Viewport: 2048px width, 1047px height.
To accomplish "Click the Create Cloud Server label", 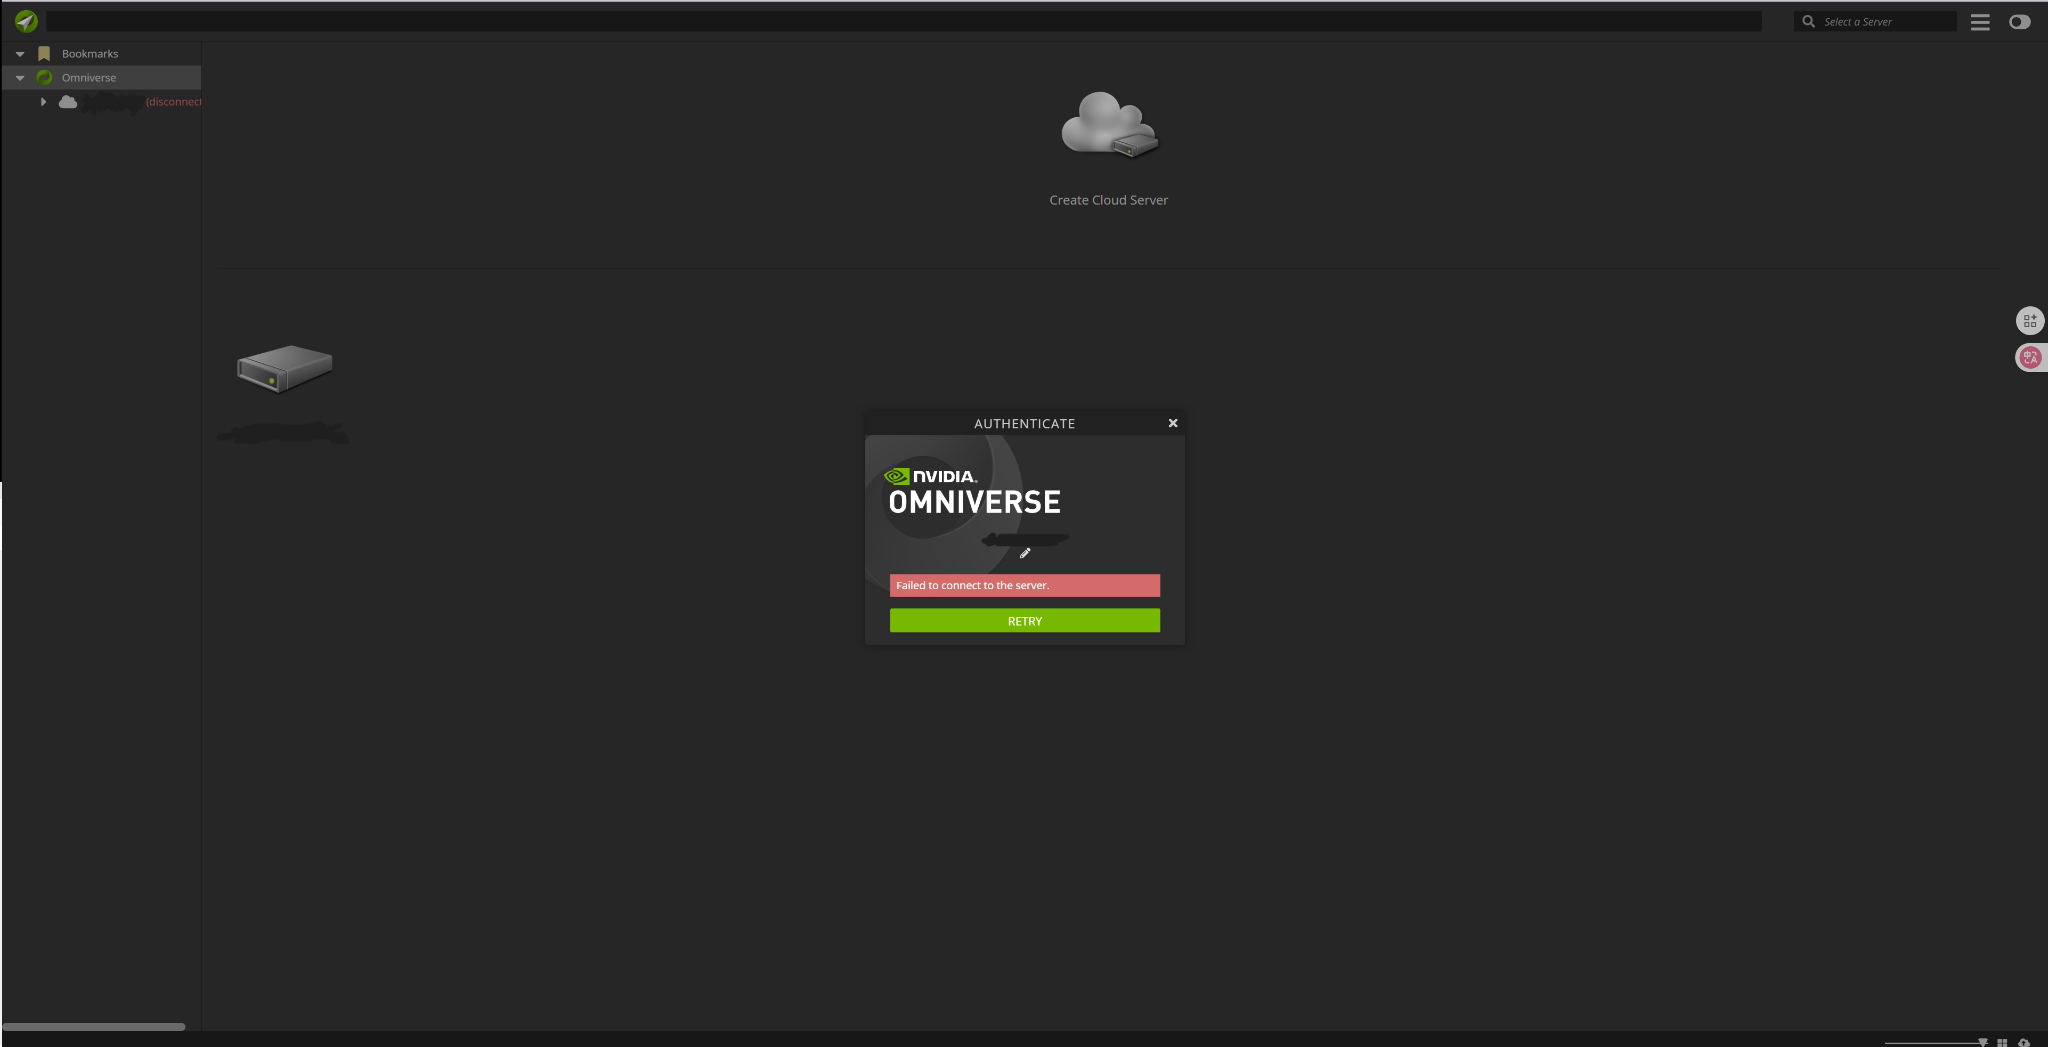I will [x=1109, y=200].
